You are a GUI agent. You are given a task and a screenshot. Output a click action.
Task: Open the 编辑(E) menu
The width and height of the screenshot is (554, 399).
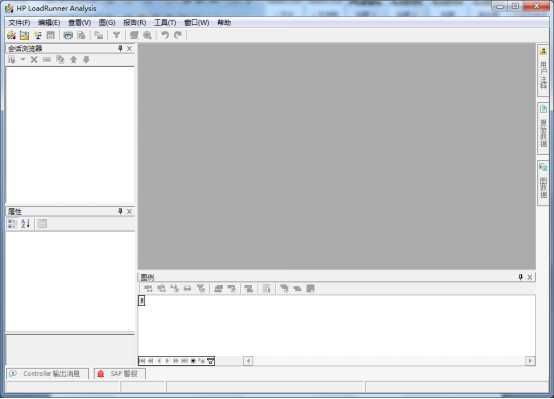coord(49,23)
